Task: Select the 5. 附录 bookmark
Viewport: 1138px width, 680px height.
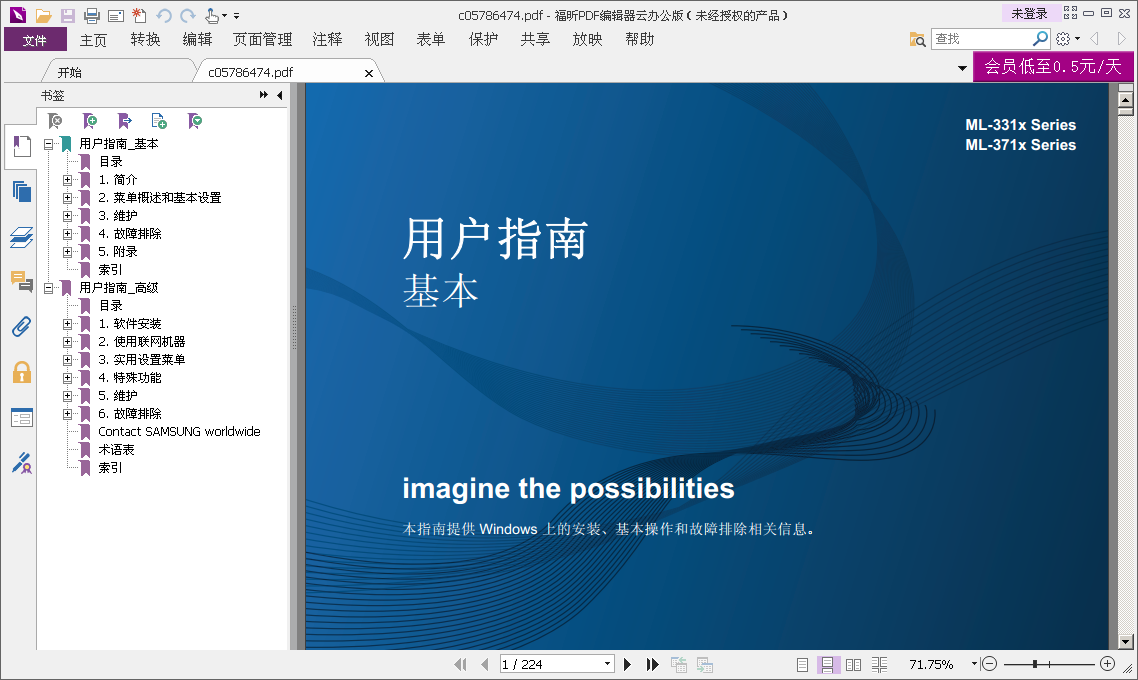Action: click(x=118, y=252)
